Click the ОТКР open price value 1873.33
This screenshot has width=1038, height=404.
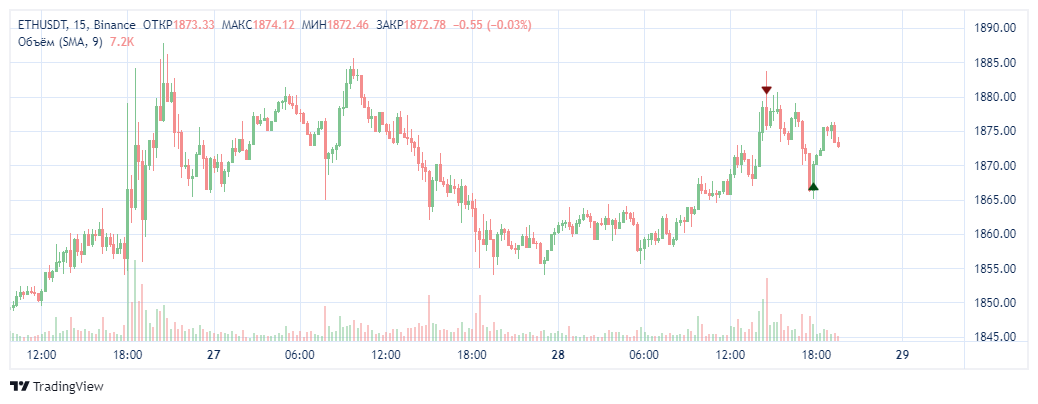[x=194, y=24]
